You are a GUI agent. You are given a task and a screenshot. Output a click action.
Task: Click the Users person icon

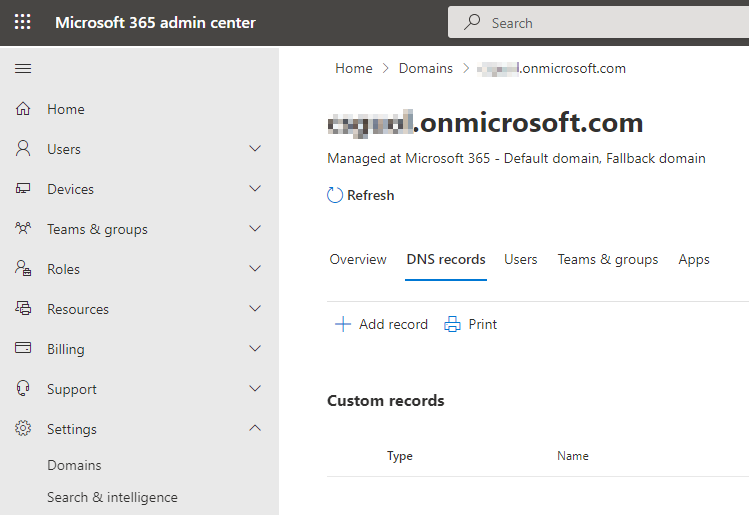(x=23, y=149)
